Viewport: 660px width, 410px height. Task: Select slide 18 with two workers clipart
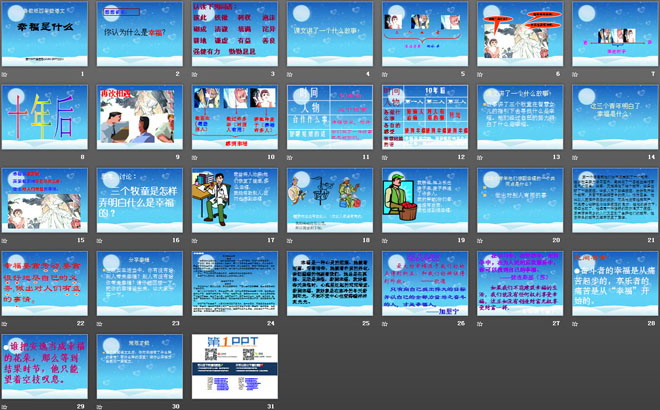pos(330,200)
